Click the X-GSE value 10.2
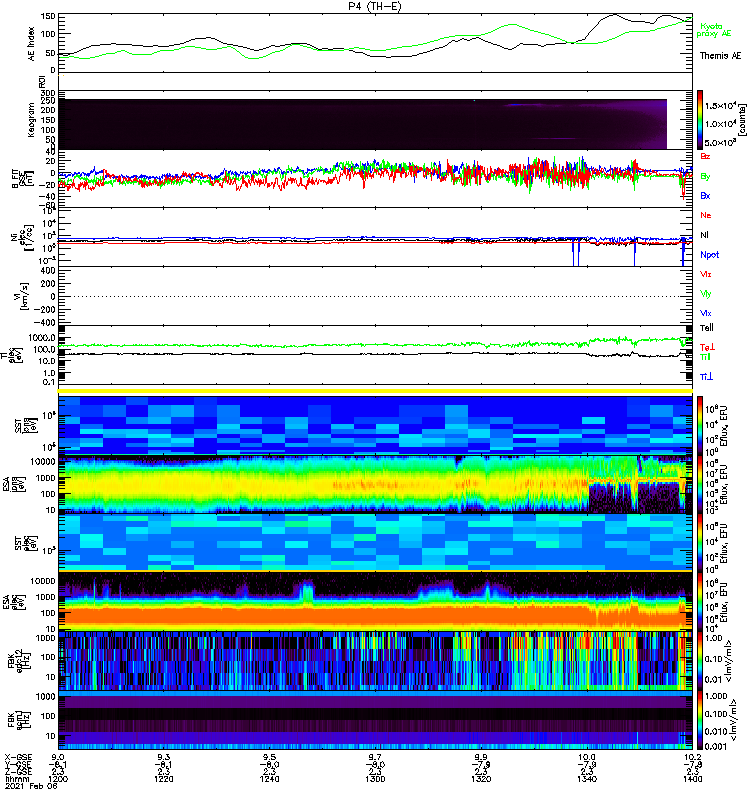 pyautogui.click(x=692, y=757)
